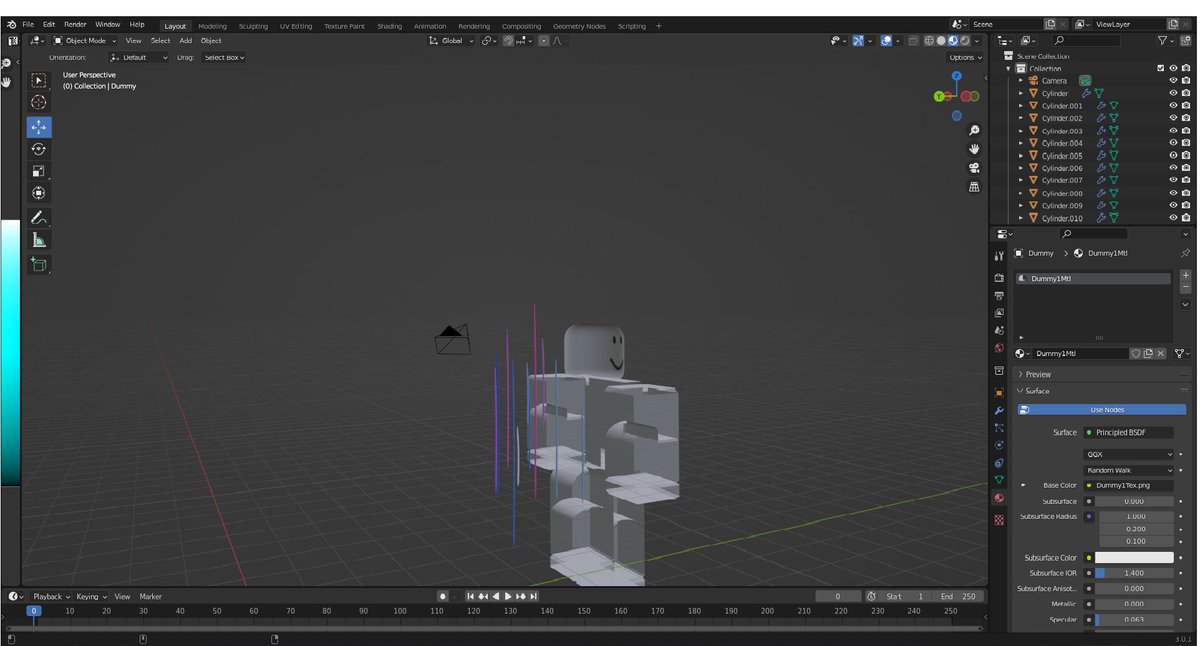The height and width of the screenshot is (646, 1200).
Task: Switch to the Shading workspace tab
Action: pyautogui.click(x=389, y=26)
